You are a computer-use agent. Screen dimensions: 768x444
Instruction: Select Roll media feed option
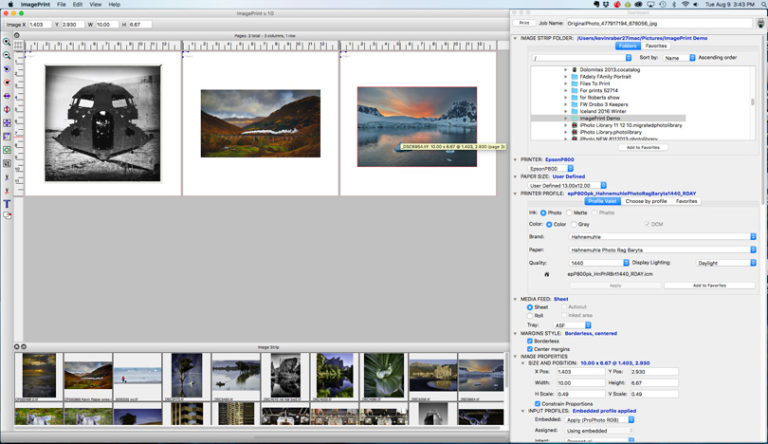click(x=530, y=316)
